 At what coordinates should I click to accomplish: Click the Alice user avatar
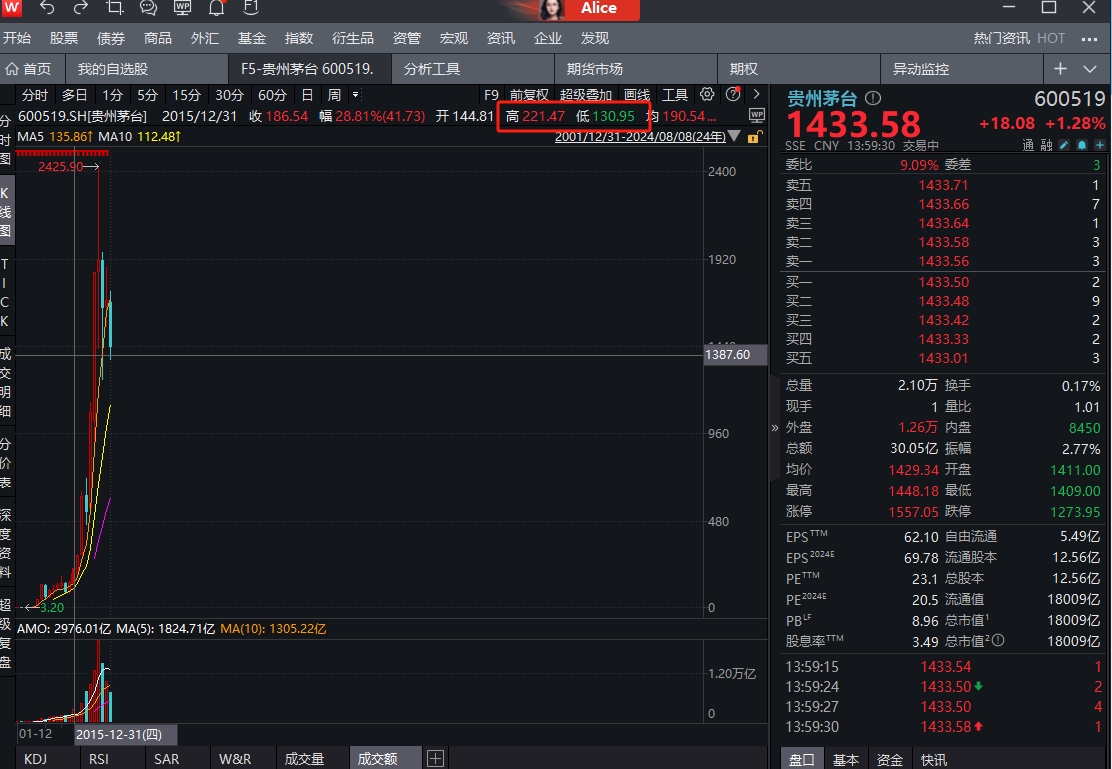coord(552,9)
